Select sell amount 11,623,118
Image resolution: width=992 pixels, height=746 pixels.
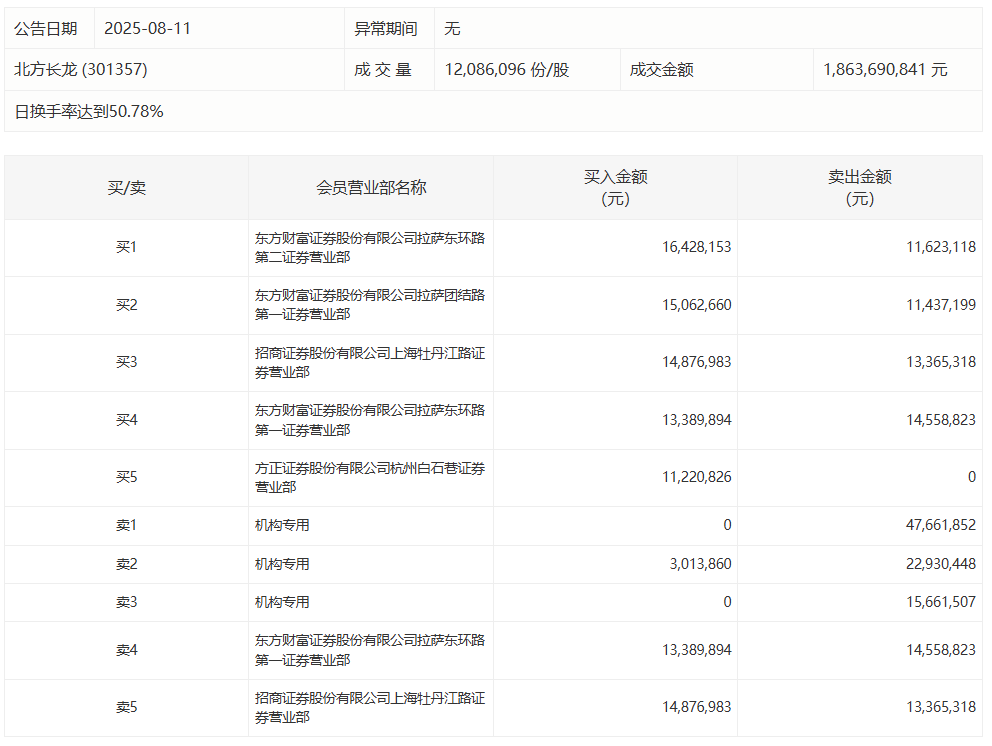click(x=941, y=247)
